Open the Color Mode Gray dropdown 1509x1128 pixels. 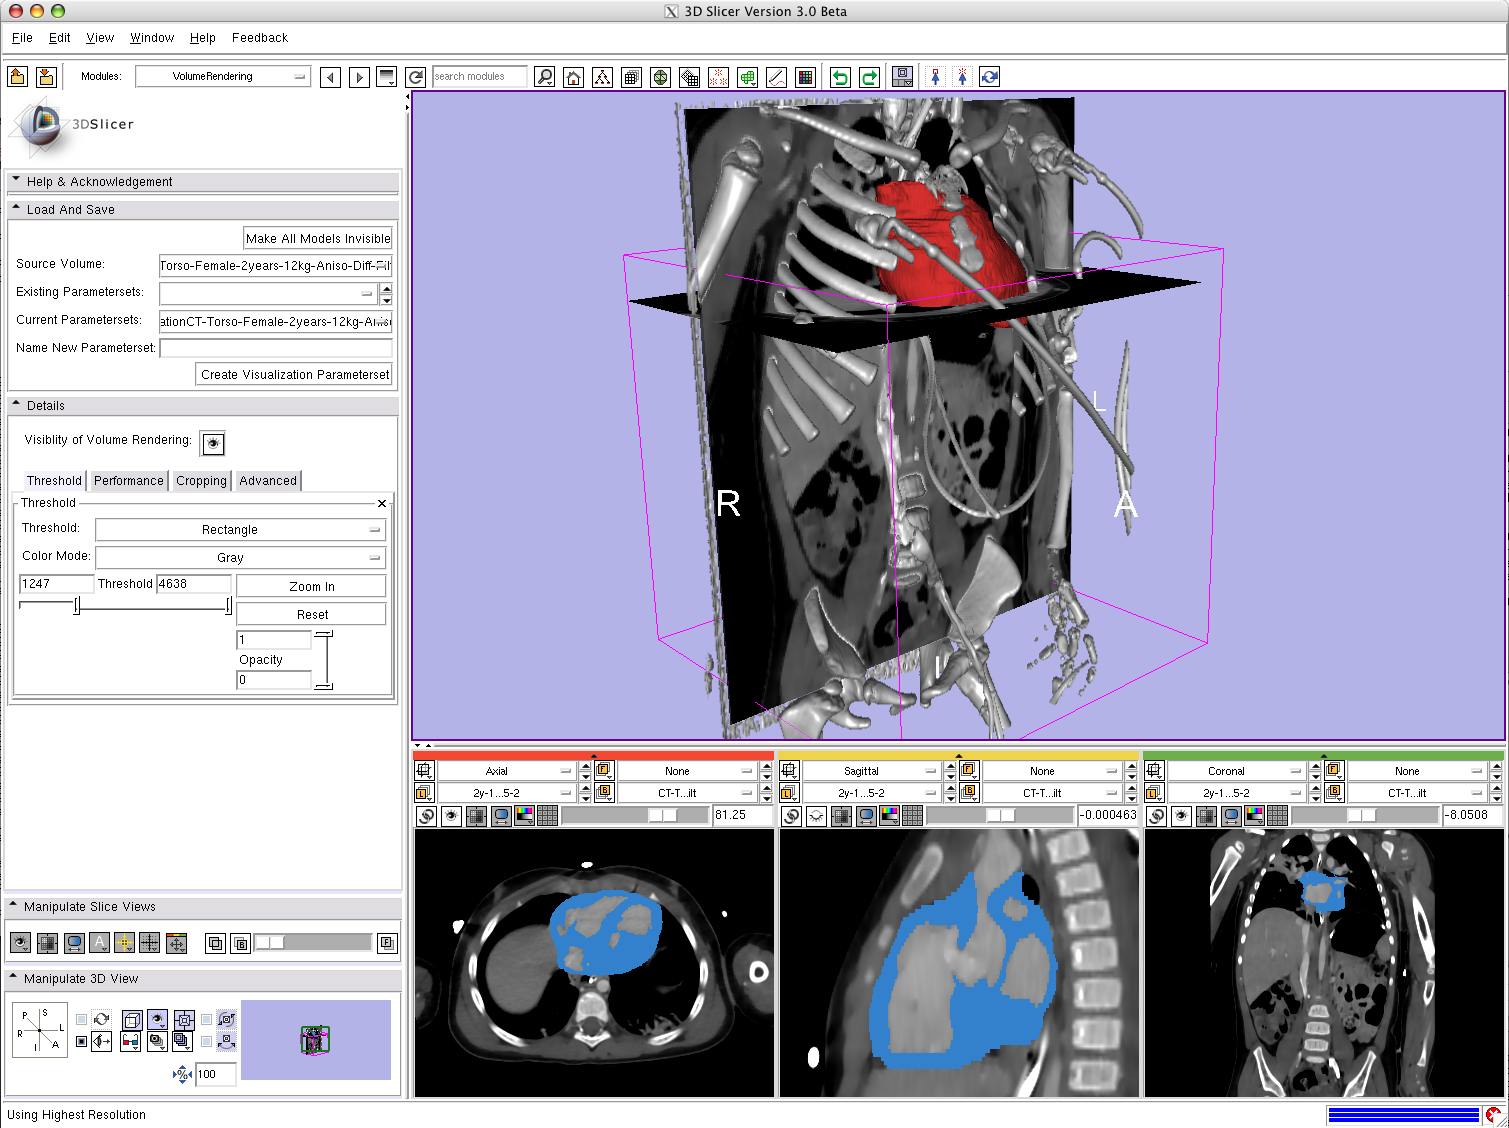click(x=240, y=557)
